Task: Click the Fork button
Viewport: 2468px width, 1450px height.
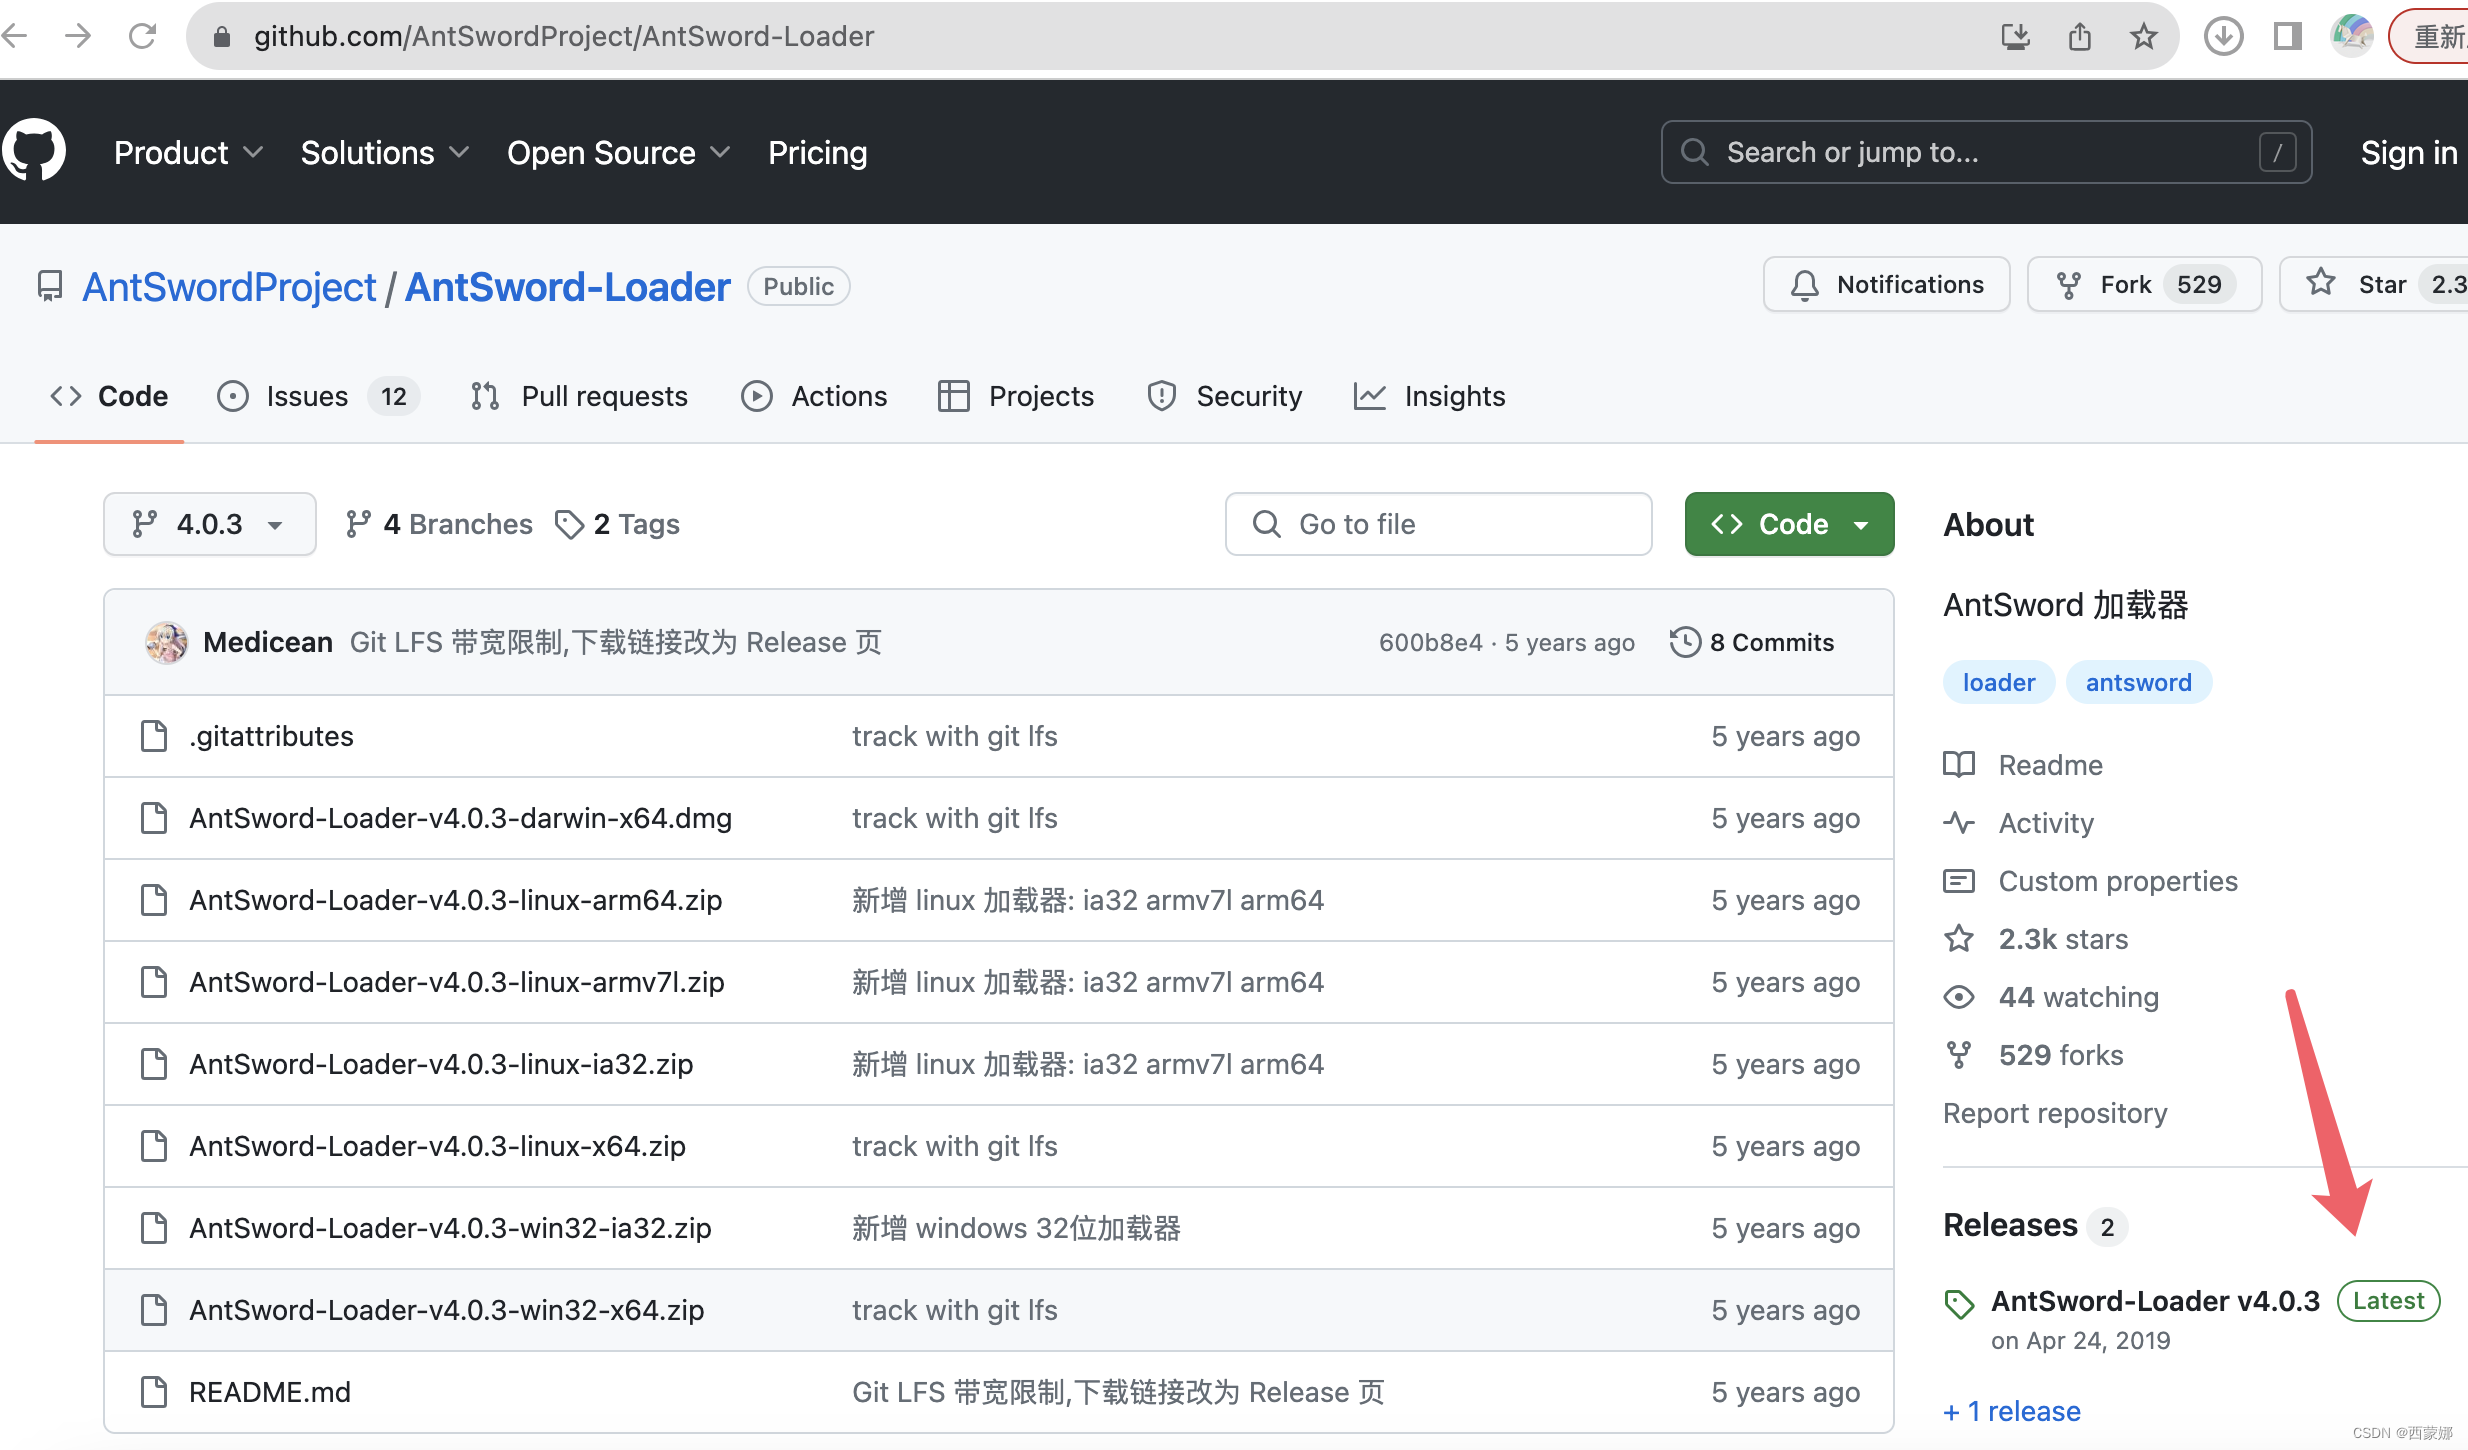Action: [2144, 285]
